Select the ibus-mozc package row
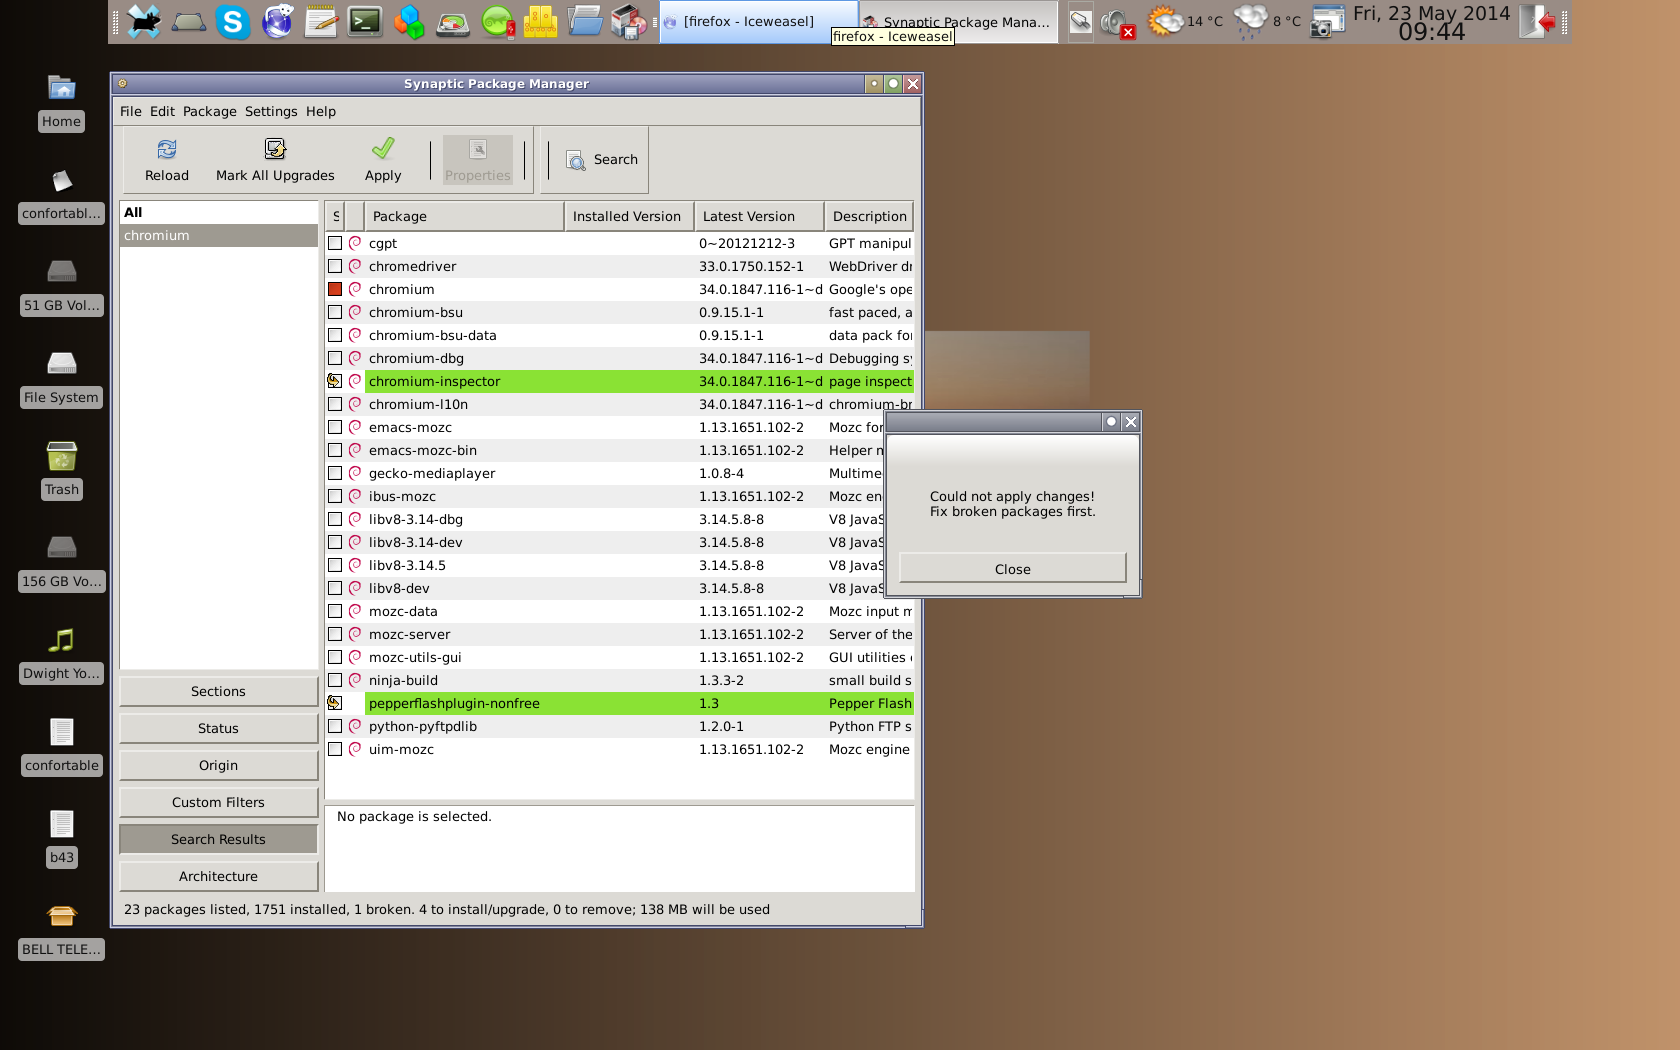This screenshot has width=1680, height=1050. (x=604, y=496)
